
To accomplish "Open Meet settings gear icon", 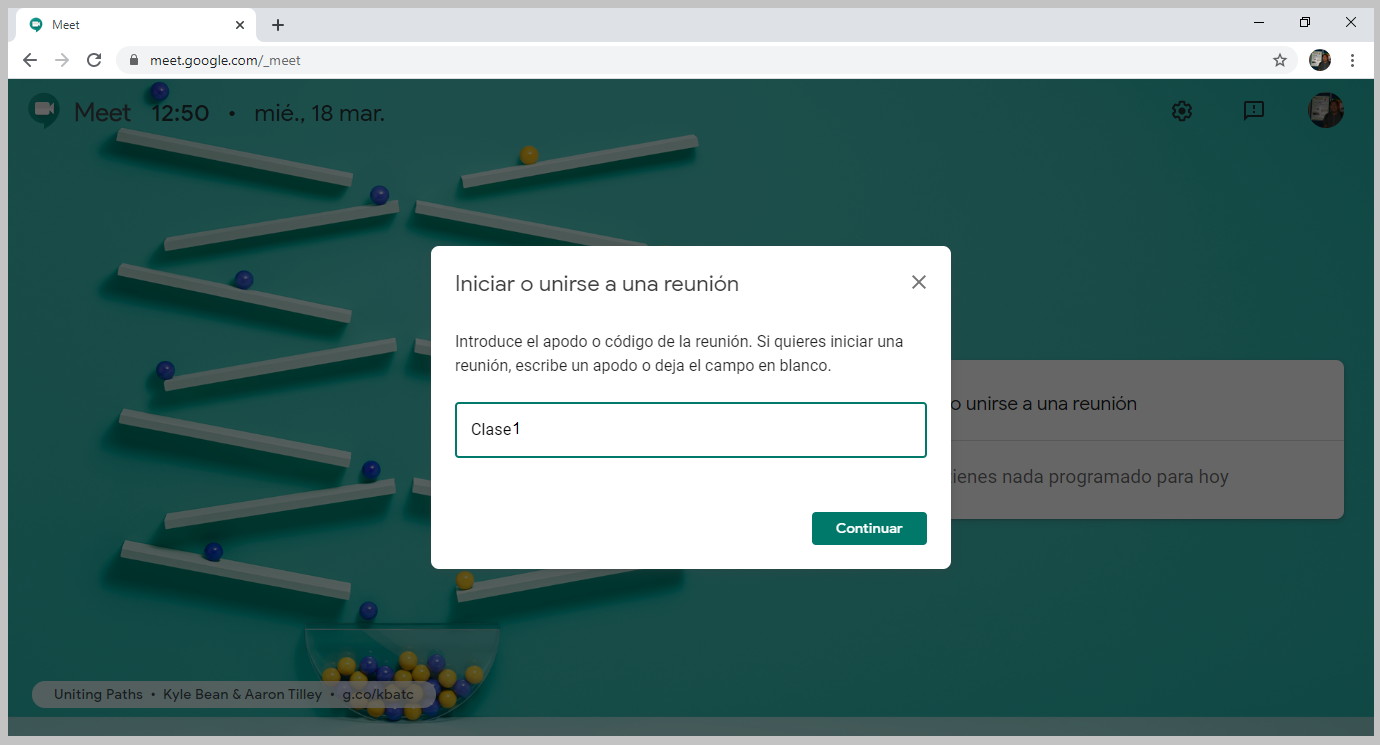I will [1182, 111].
